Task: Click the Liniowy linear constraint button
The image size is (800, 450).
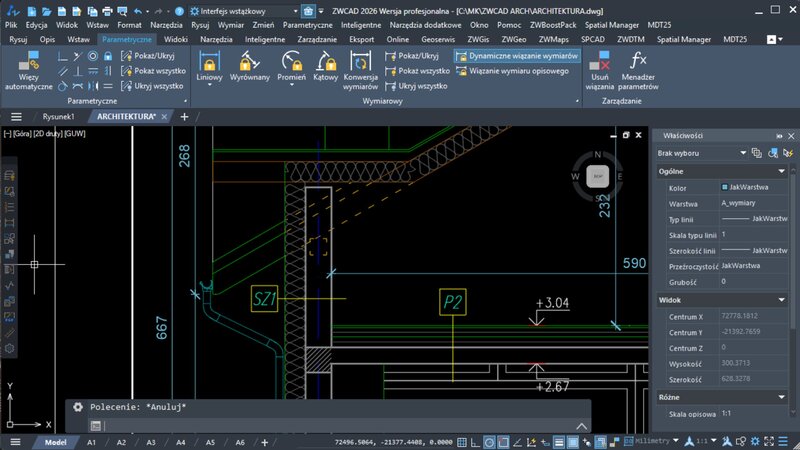Action: (209, 65)
